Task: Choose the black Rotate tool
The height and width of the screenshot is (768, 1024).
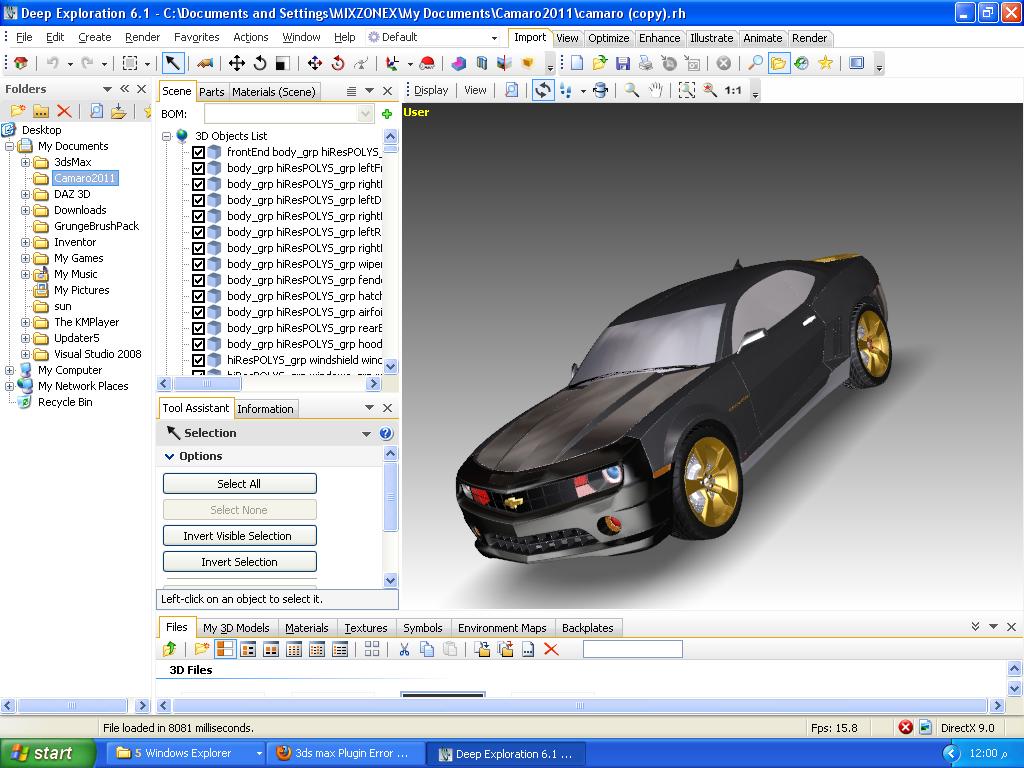Action: [260, 63]
